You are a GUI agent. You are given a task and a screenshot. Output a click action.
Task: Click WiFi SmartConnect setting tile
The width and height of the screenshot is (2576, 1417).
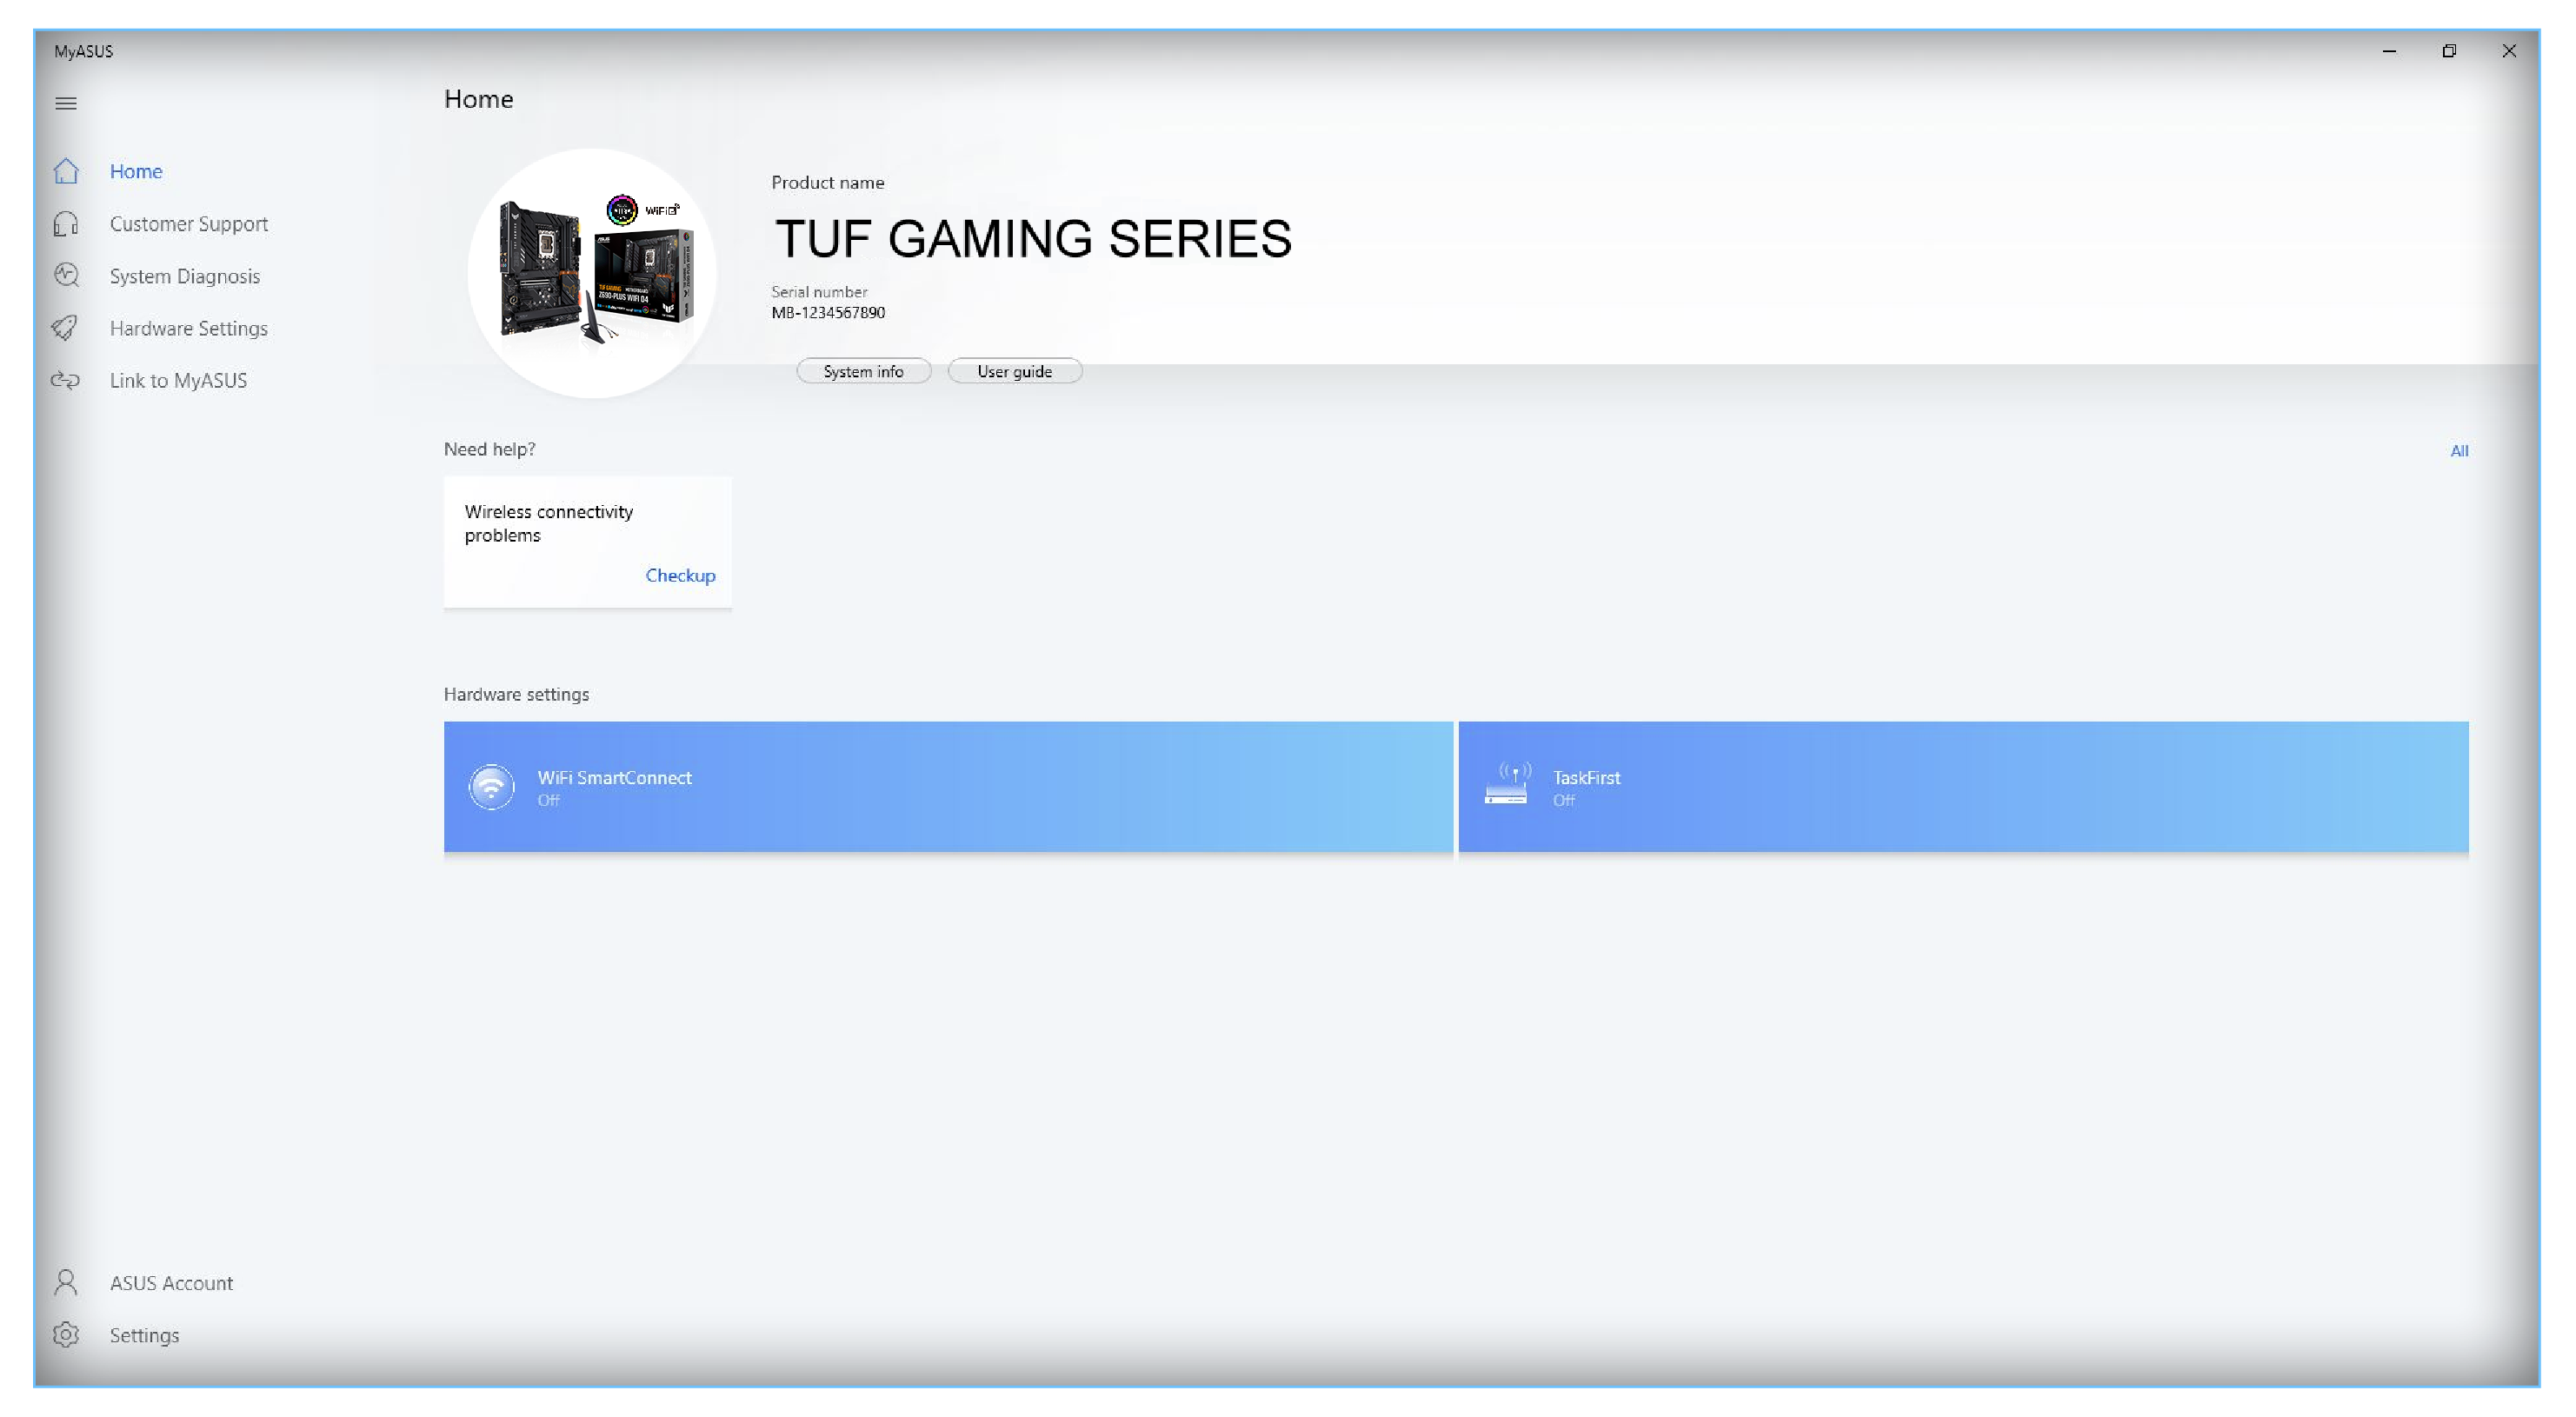click(x=948, y=785)
